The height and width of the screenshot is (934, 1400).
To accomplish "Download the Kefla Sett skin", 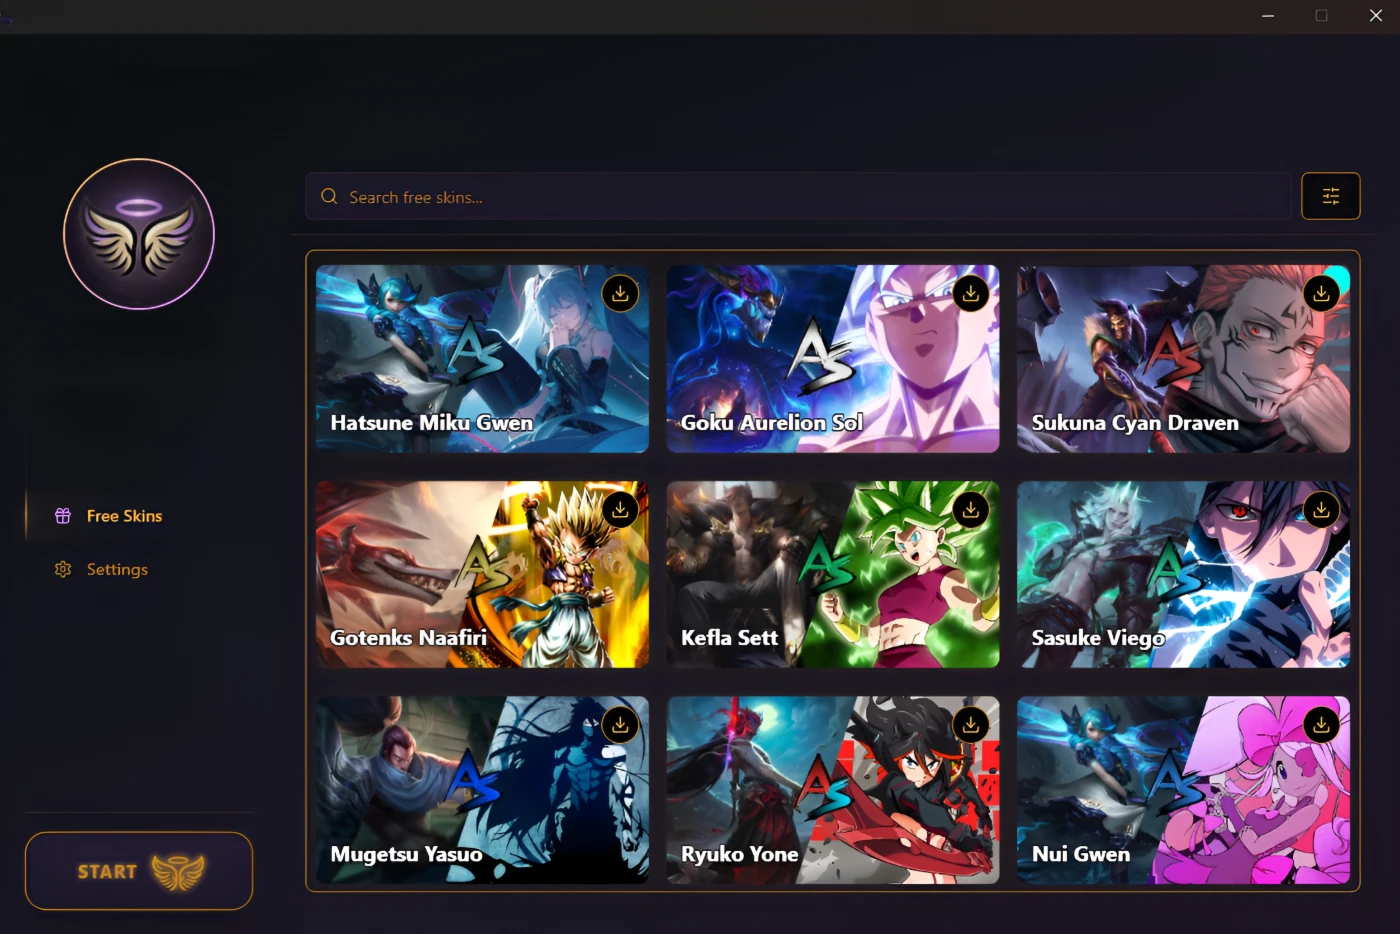I will [970, 510].
